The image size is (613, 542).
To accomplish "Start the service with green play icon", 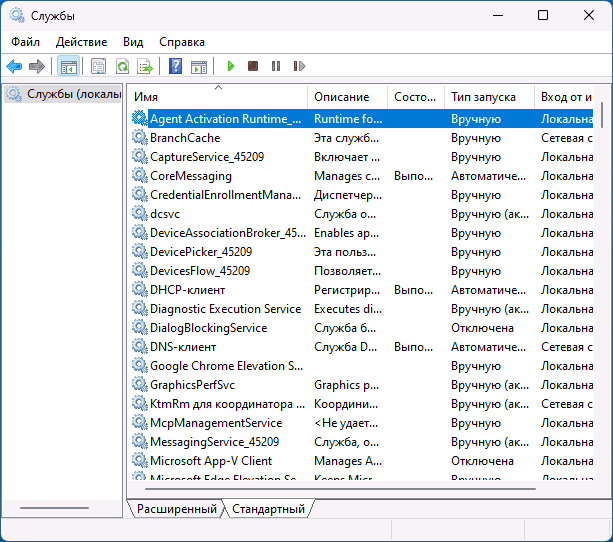I will [x=231, y=66].
